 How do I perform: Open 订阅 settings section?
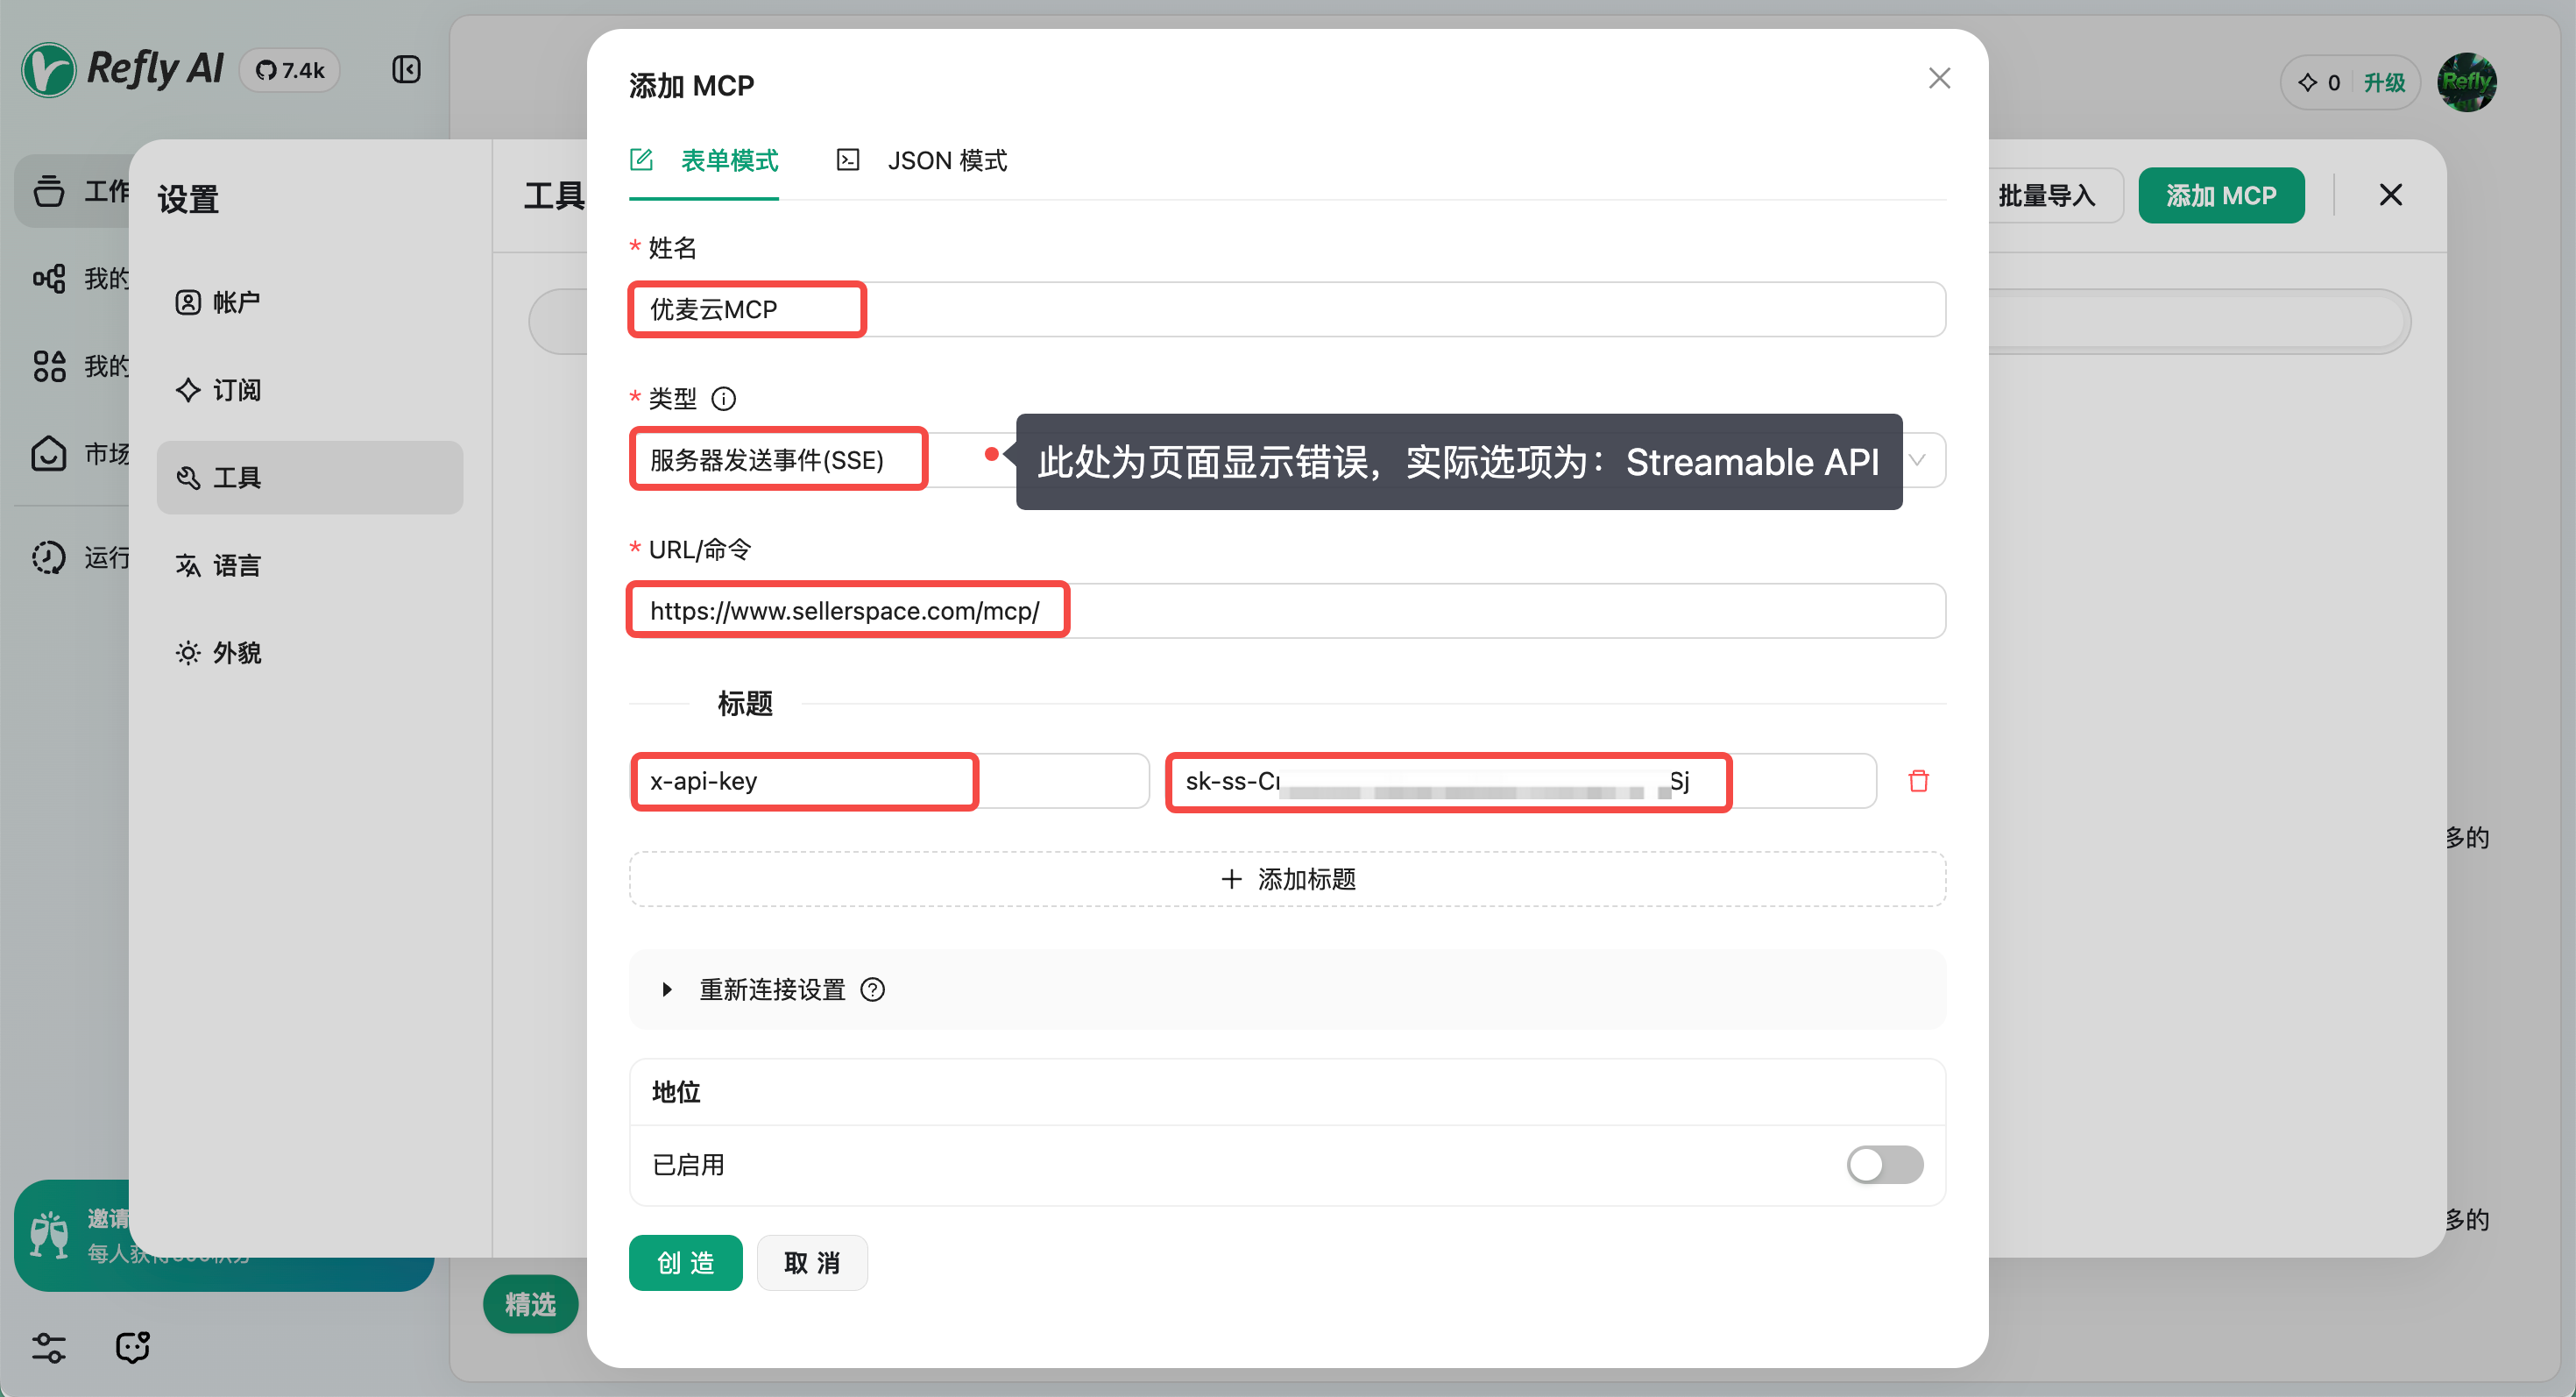[x=309, y=390]
